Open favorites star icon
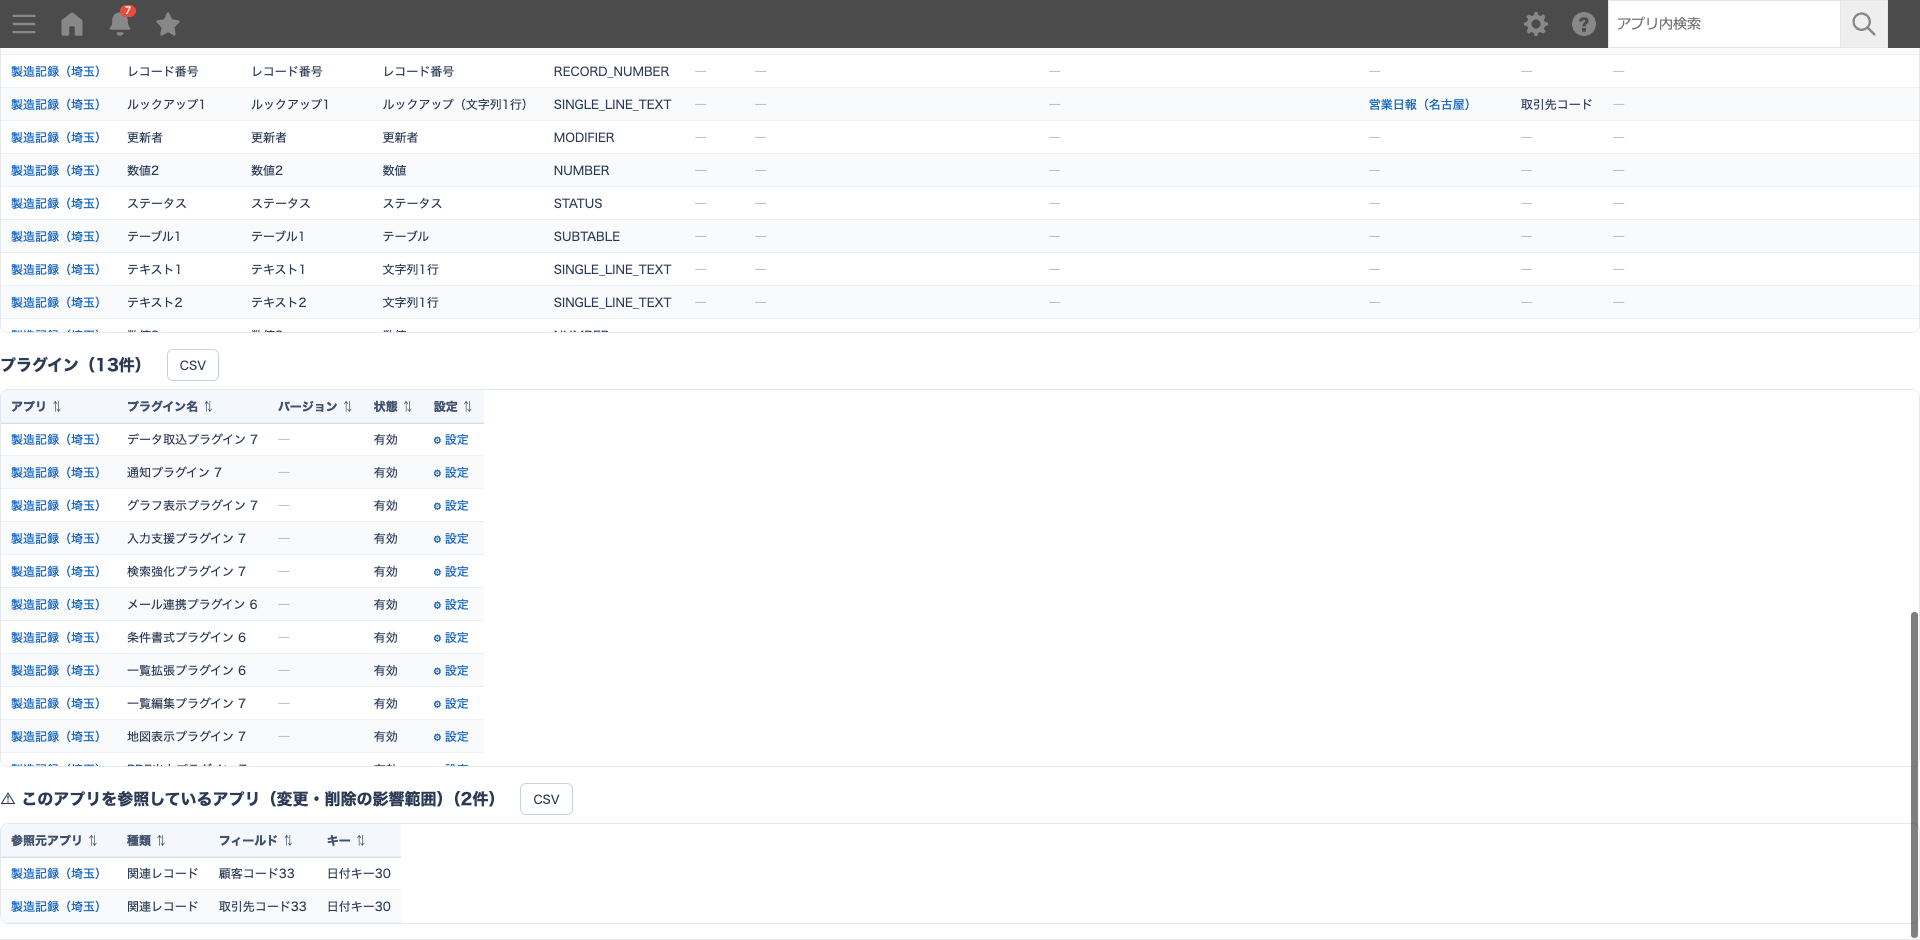 pos(168,24)
